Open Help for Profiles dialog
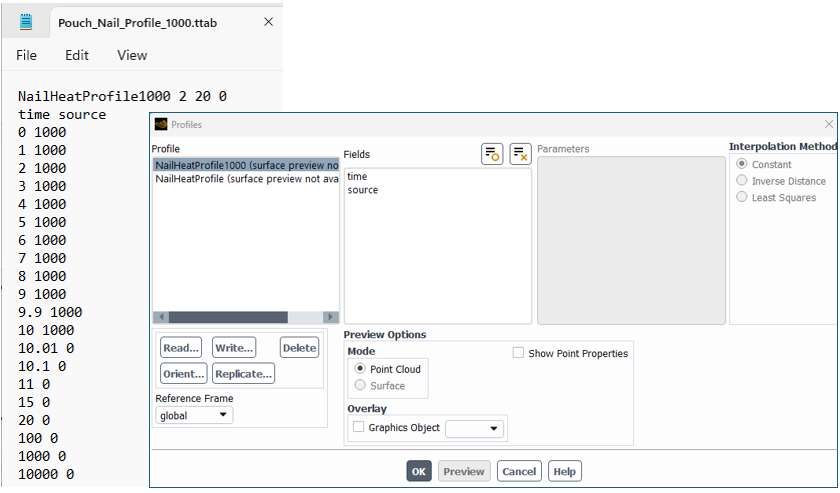 pos(565,471)
